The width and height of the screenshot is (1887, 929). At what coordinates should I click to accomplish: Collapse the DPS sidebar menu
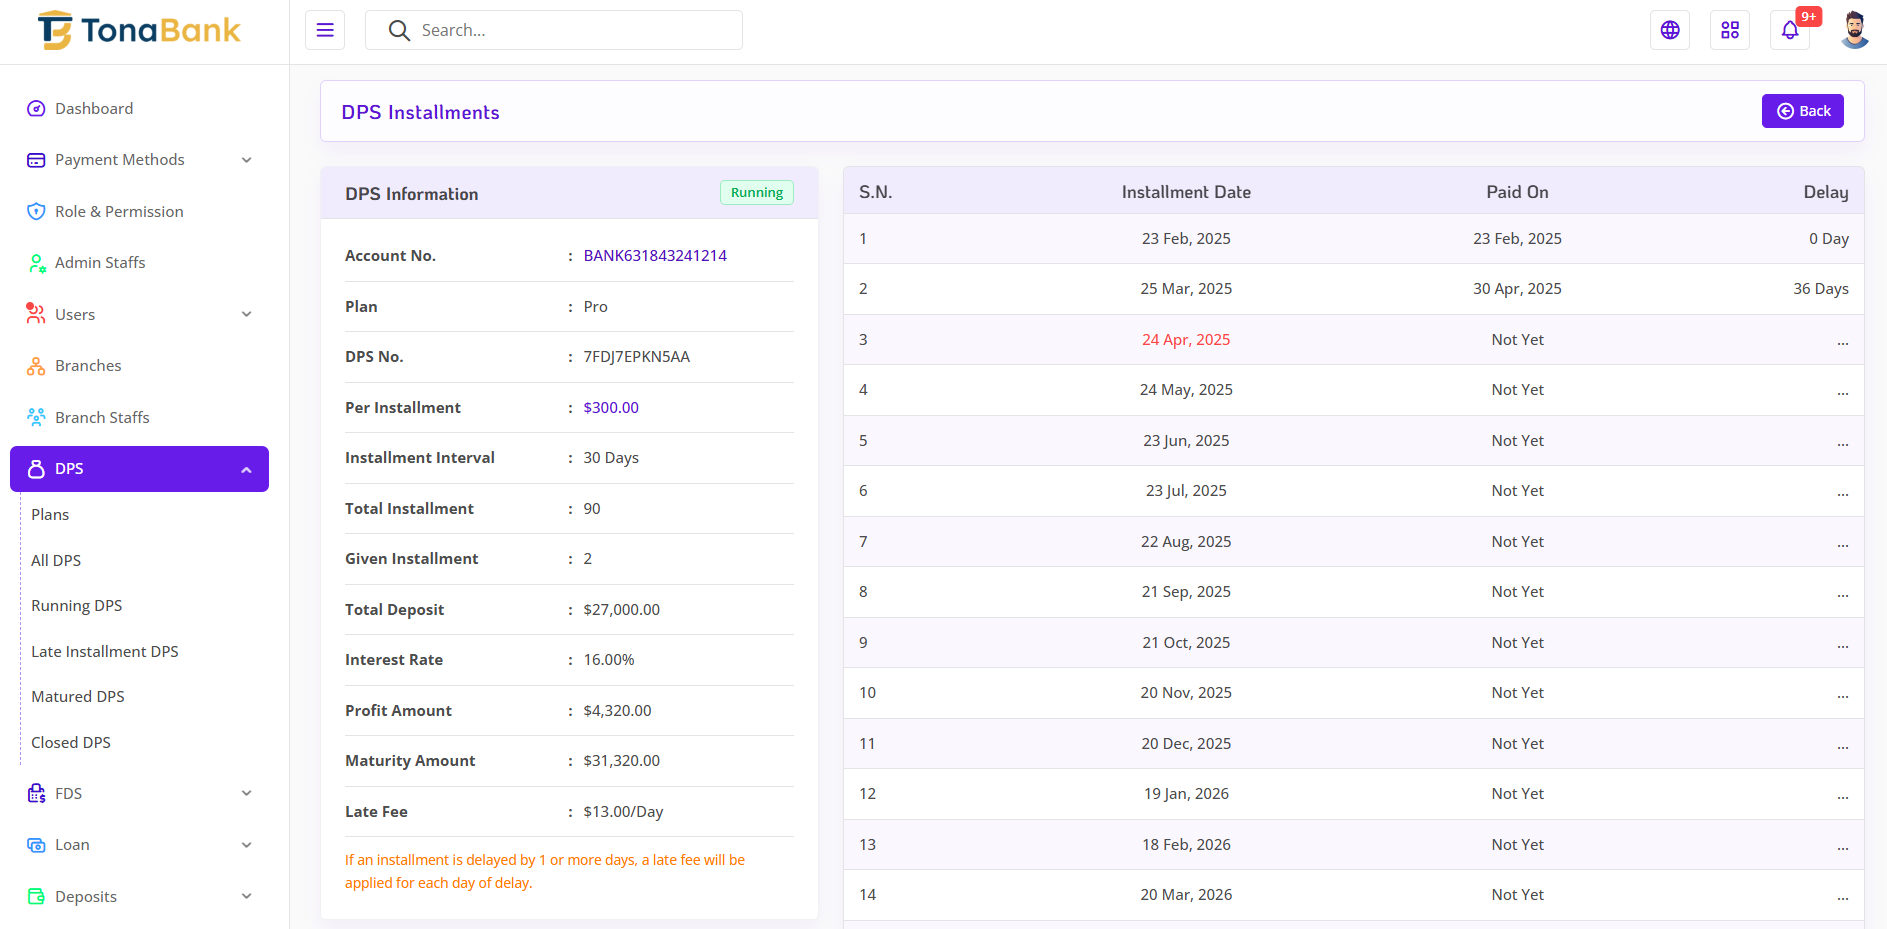[x=139, y=469]
